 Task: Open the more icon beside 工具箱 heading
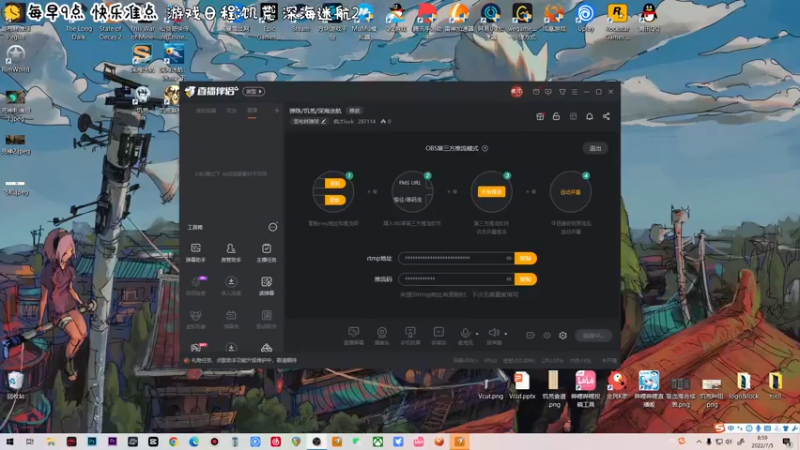tap(273, 227)
